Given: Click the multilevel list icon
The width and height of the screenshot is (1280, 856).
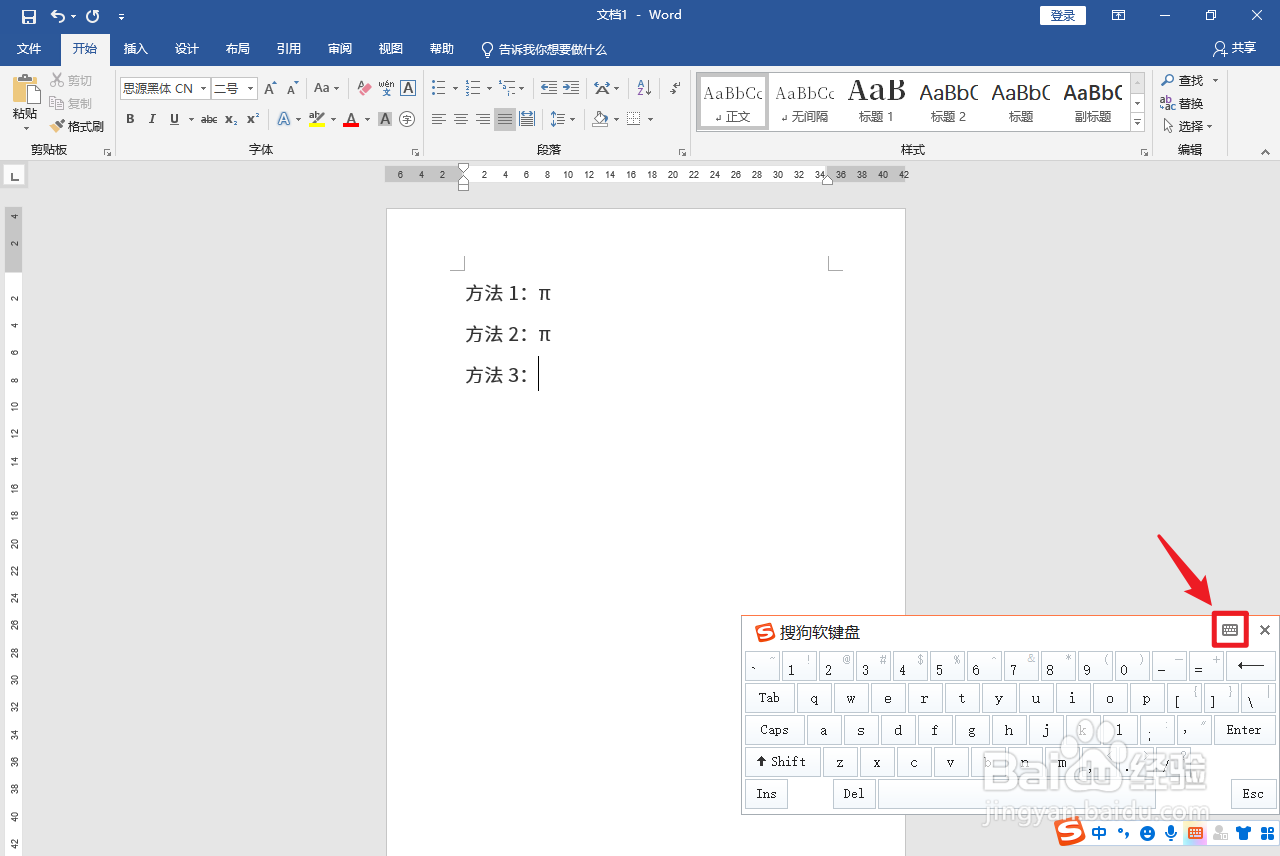Looking at the screenshot, I should coord(509,88).
